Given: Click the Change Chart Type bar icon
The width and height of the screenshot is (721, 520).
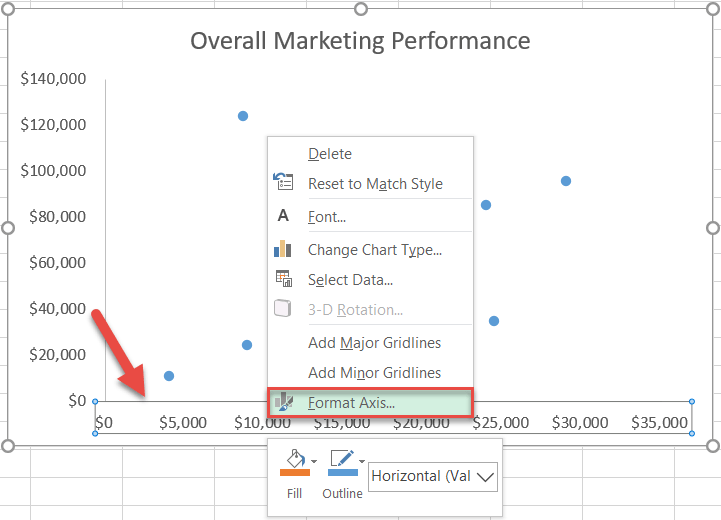Looking at the screenshot, I should coord(283,249).
